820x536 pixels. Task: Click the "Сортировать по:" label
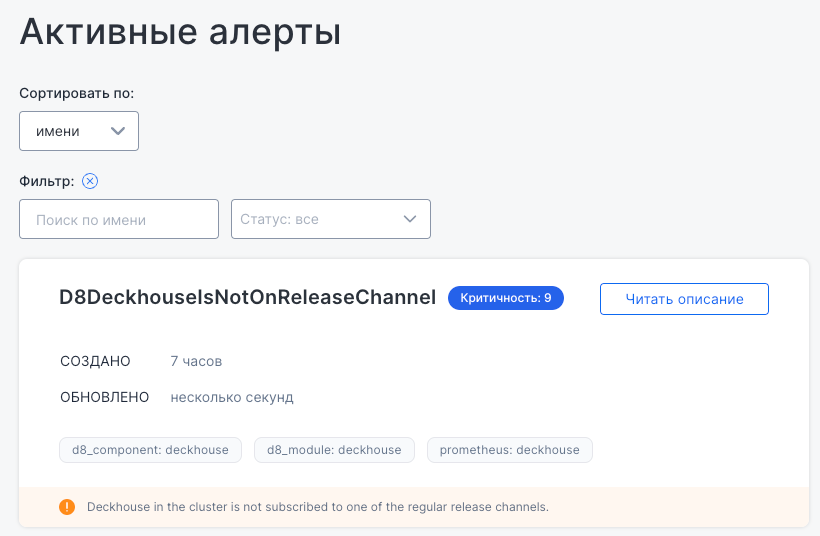click(x=77, y=93)
